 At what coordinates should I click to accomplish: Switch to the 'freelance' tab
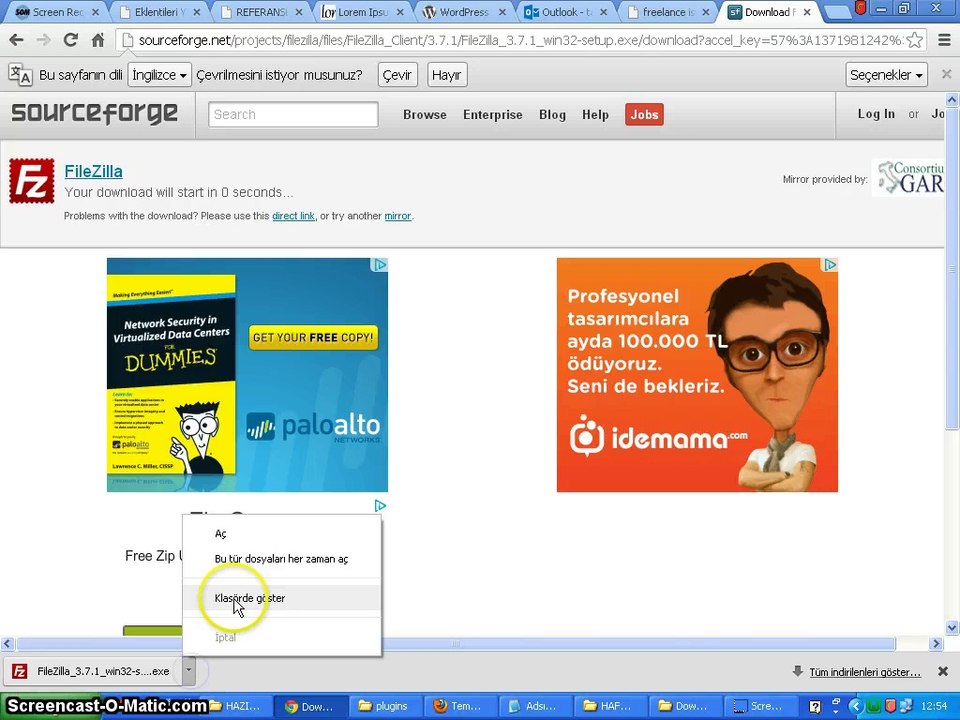point(667,12)
